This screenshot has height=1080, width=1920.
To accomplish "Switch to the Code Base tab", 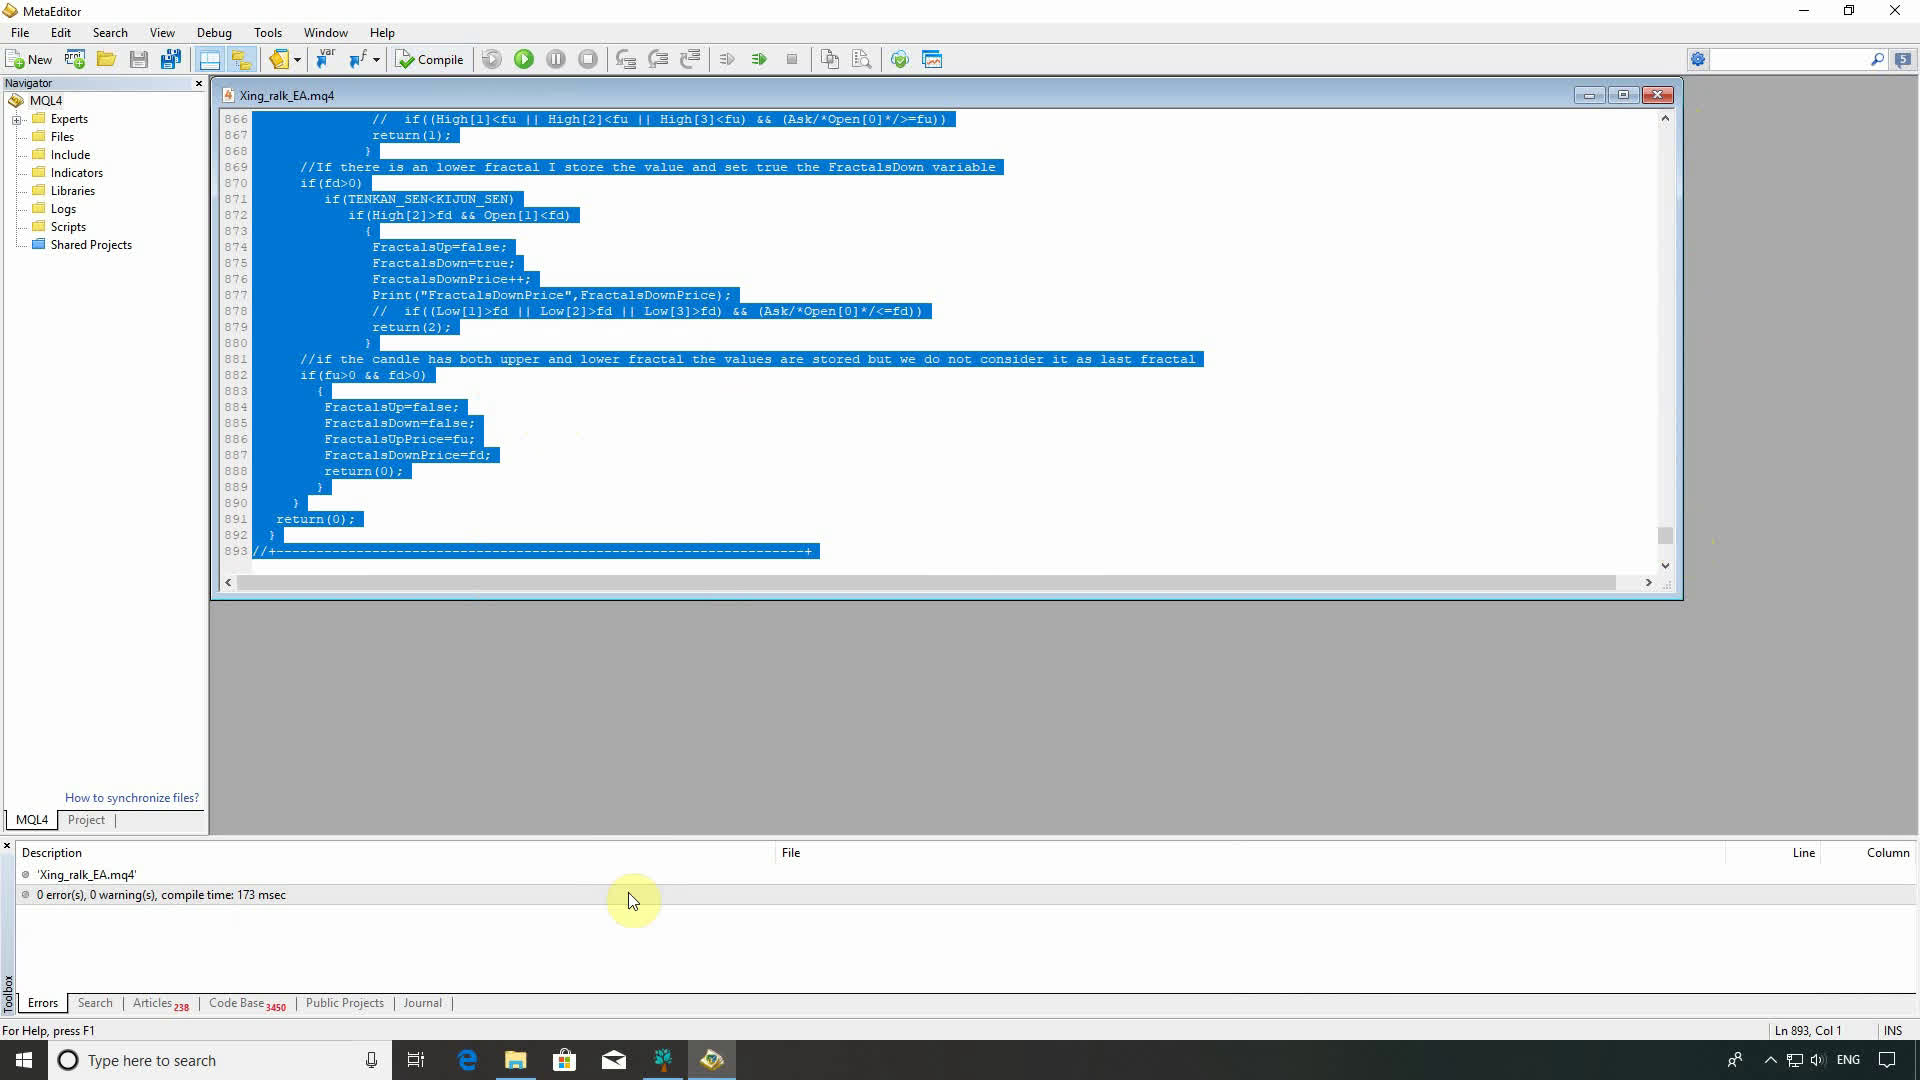I will tap(237, 1003).
